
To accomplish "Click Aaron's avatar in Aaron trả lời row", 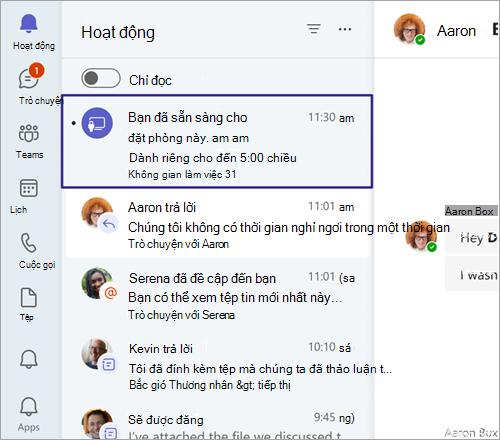I will [x=97, y=213].
